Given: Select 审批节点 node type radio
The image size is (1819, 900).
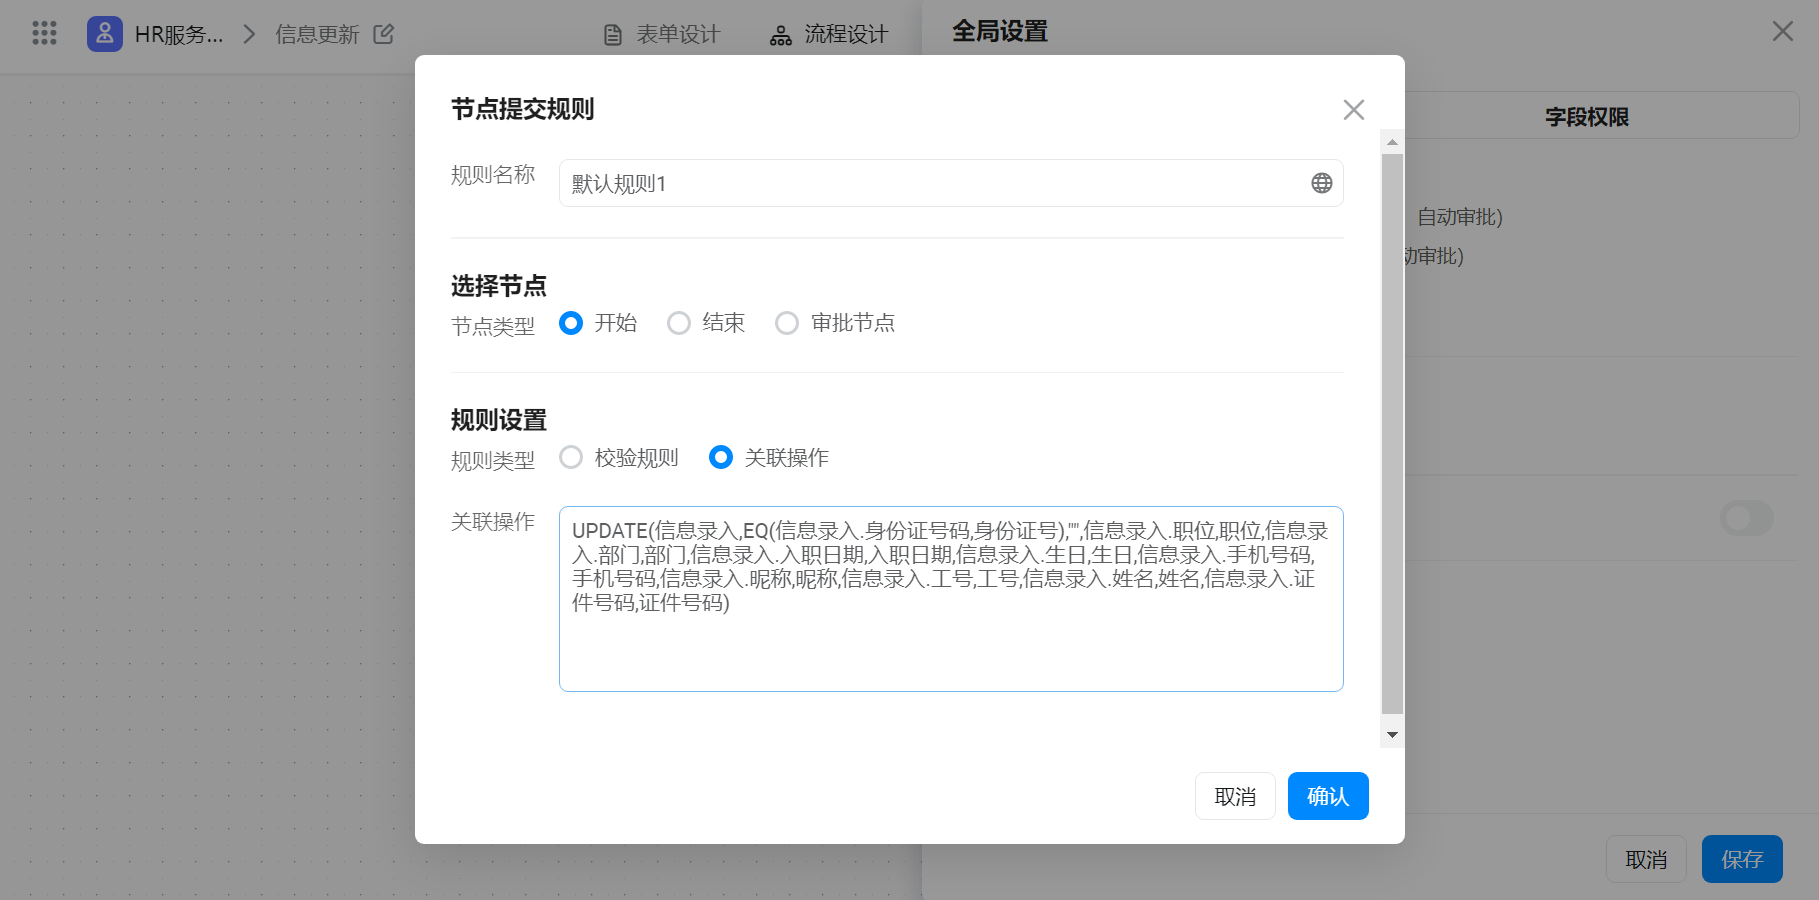Looking at the screenshot, I should tap(787, 323).
